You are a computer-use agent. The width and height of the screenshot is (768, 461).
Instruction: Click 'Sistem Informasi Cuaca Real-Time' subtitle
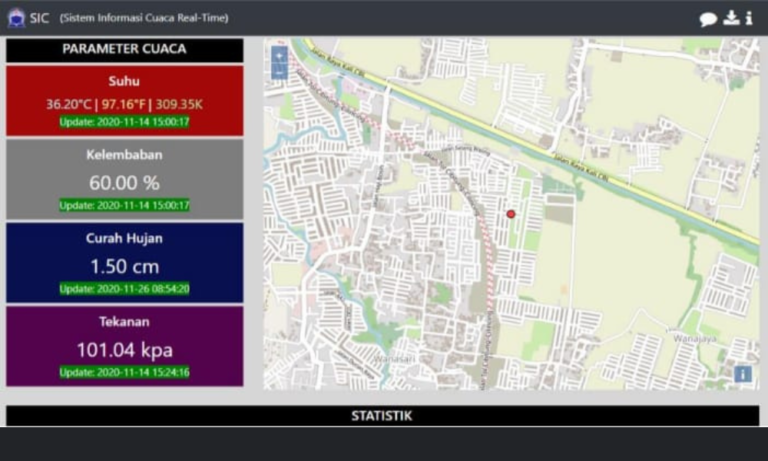tap(144, 18)
